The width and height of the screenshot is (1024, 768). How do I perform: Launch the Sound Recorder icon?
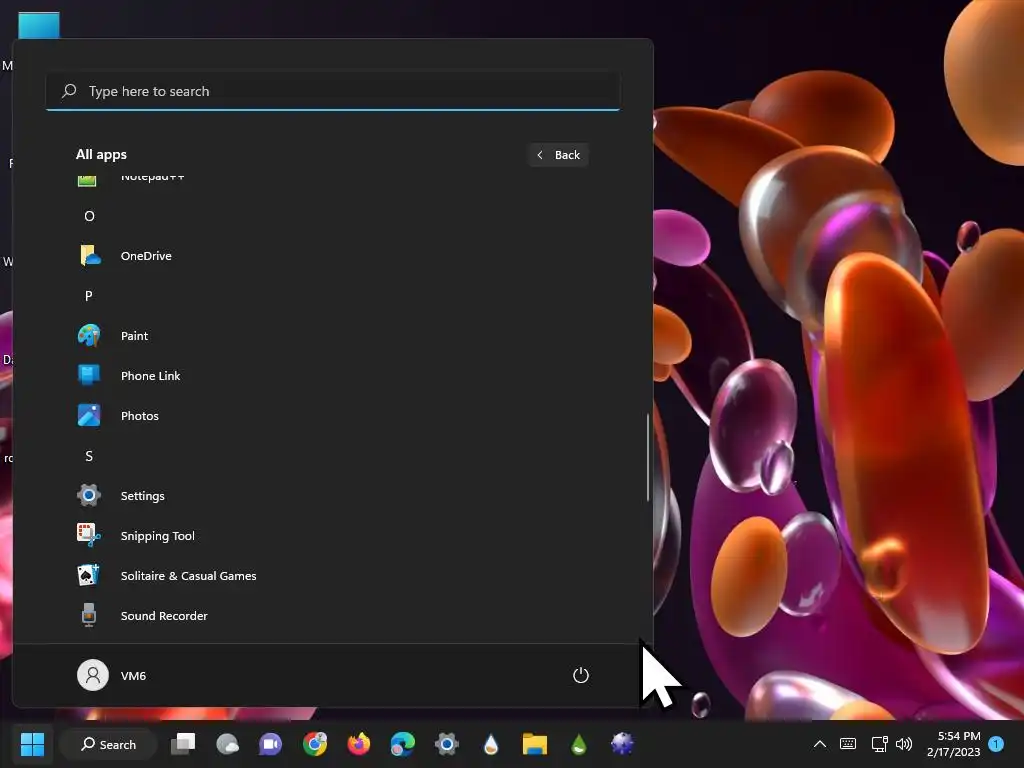click(x=89, y=615)
